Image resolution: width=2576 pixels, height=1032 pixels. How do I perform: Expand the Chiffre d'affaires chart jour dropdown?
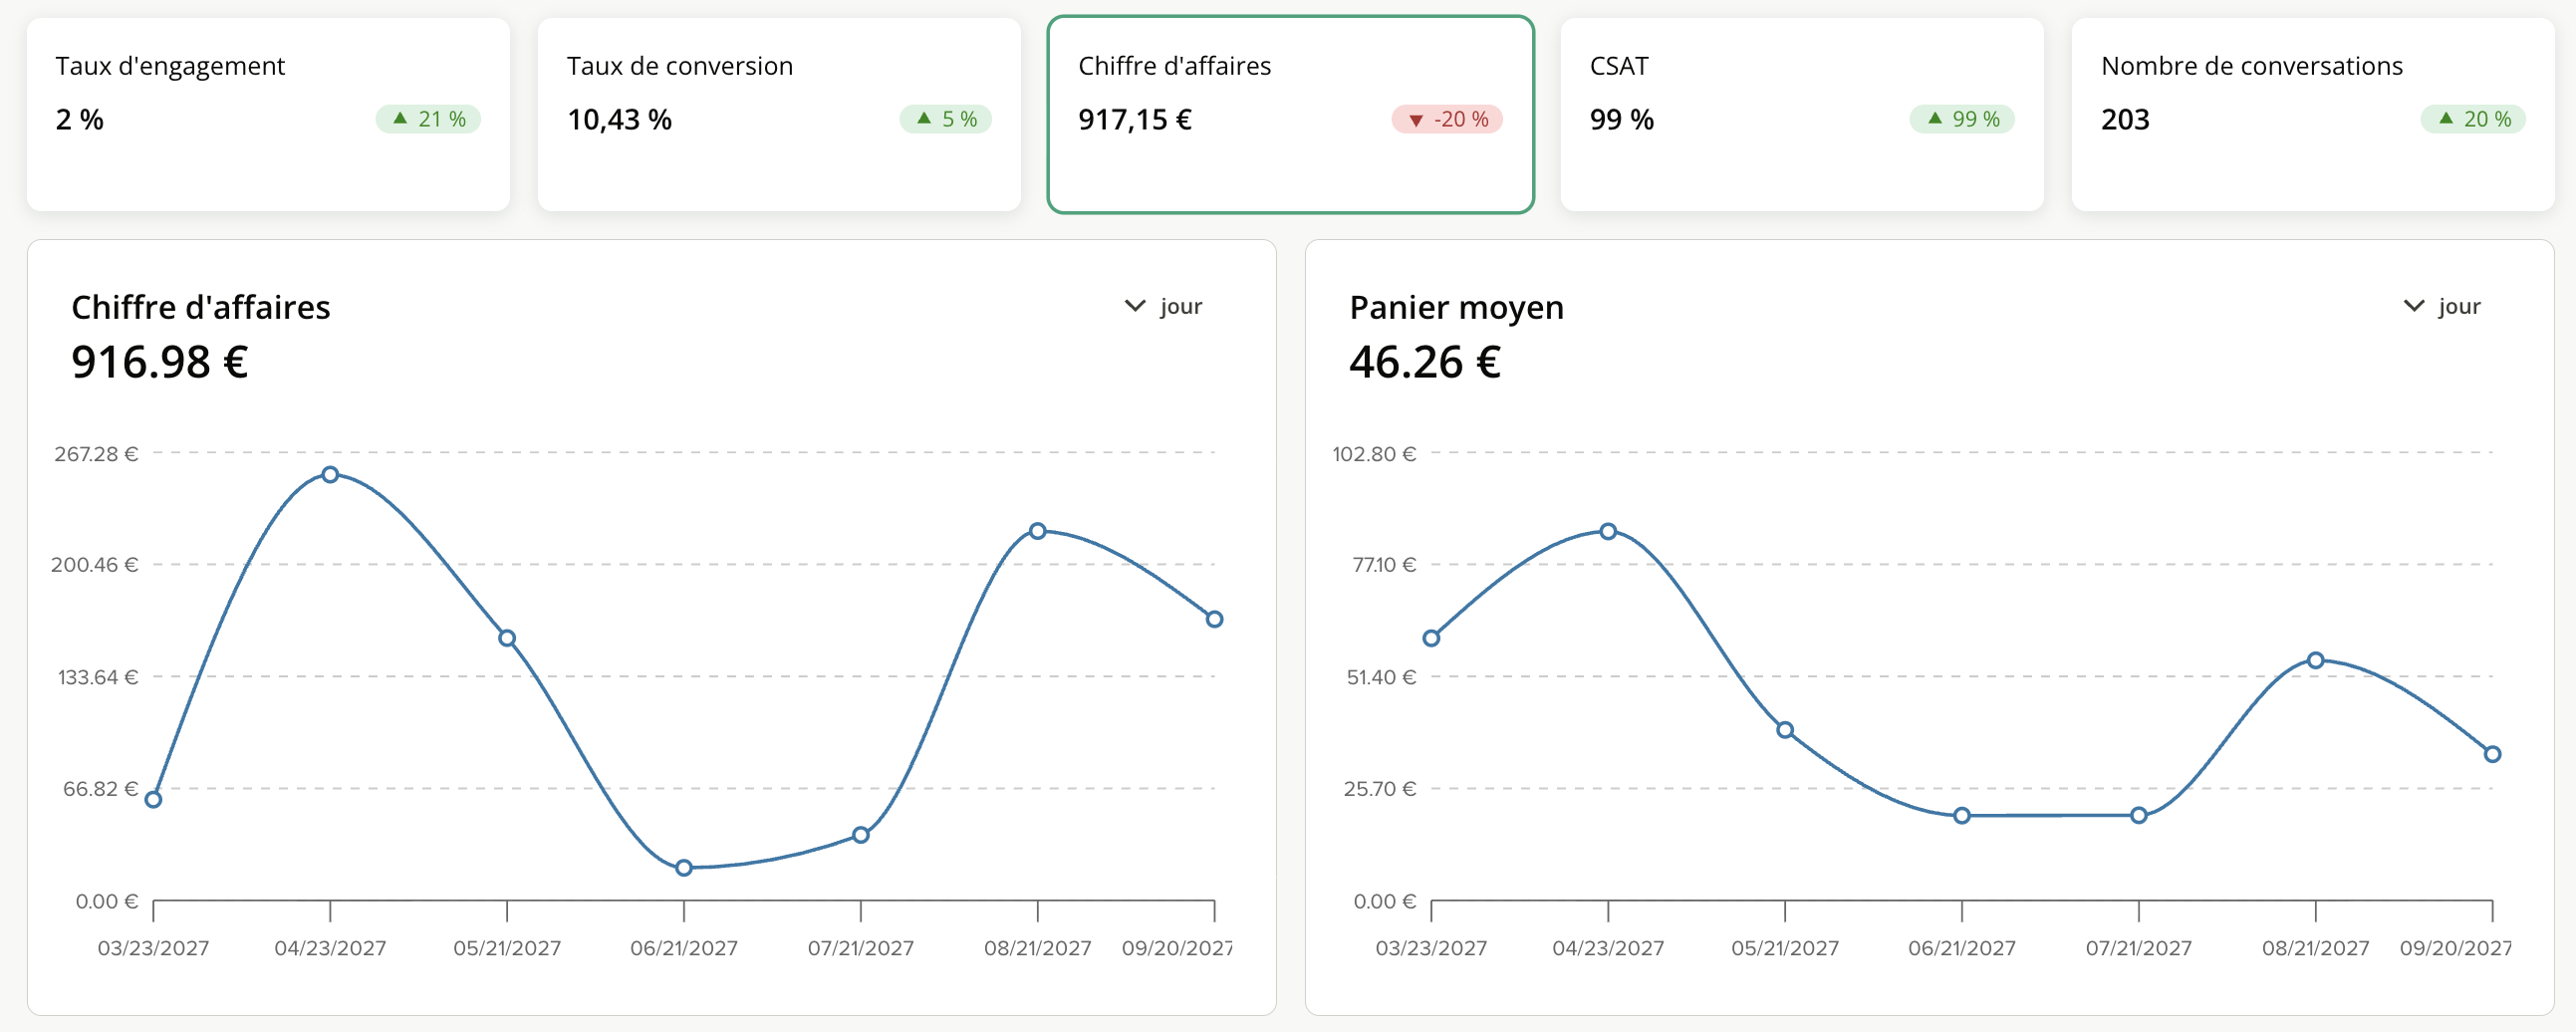pos(1163,306)
